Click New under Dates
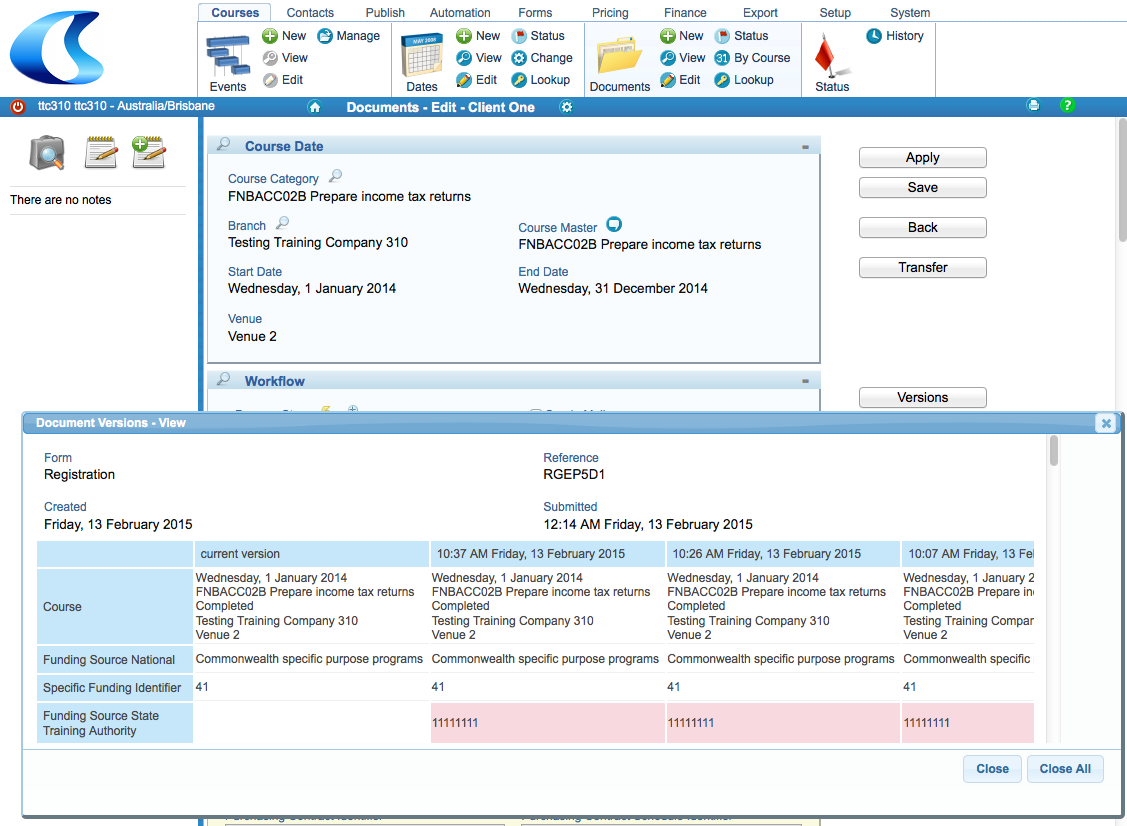The height and width of the screenshot is (826, 1127). coord(478,36)
